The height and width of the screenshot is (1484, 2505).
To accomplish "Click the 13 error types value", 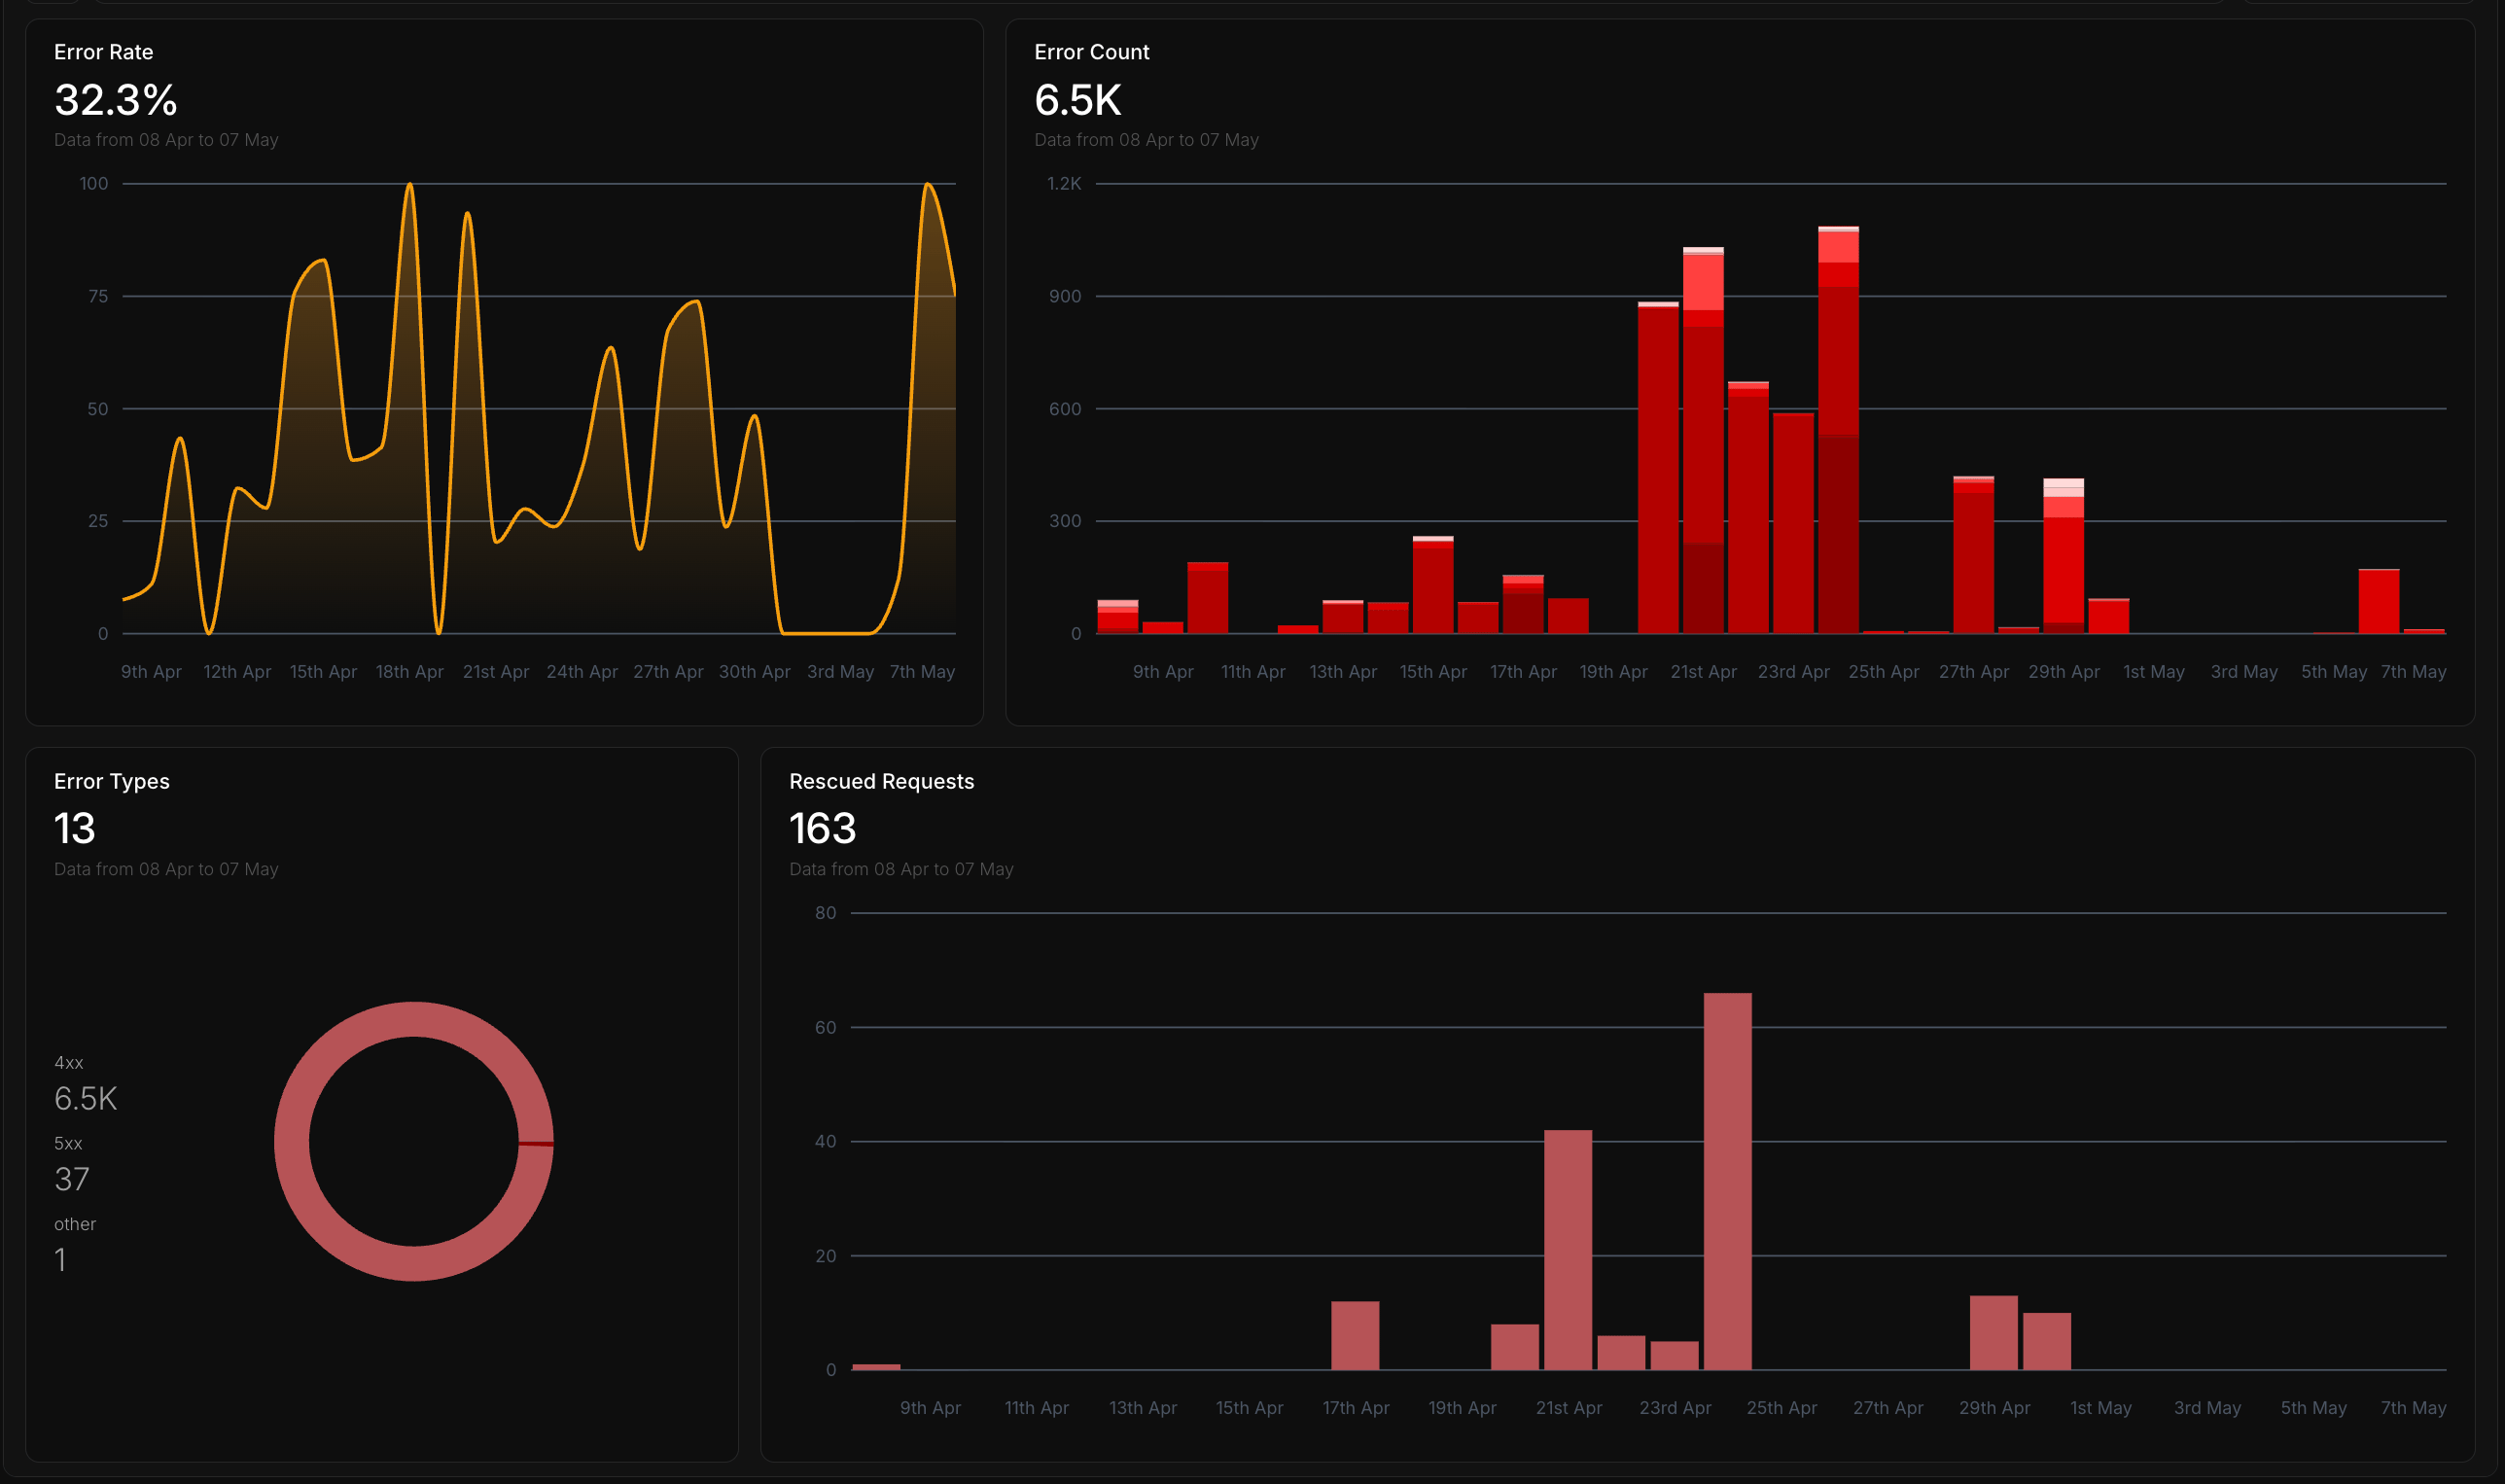I will pyautogui.click(x=75, y=828).
